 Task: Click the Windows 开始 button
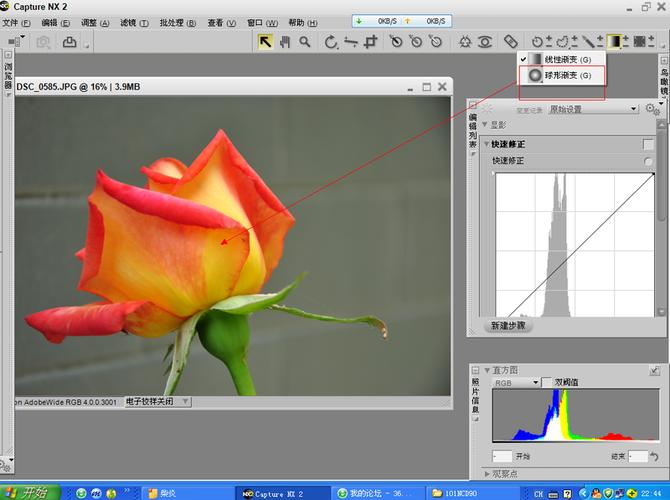pyautogui.click(x=28, y=492)
